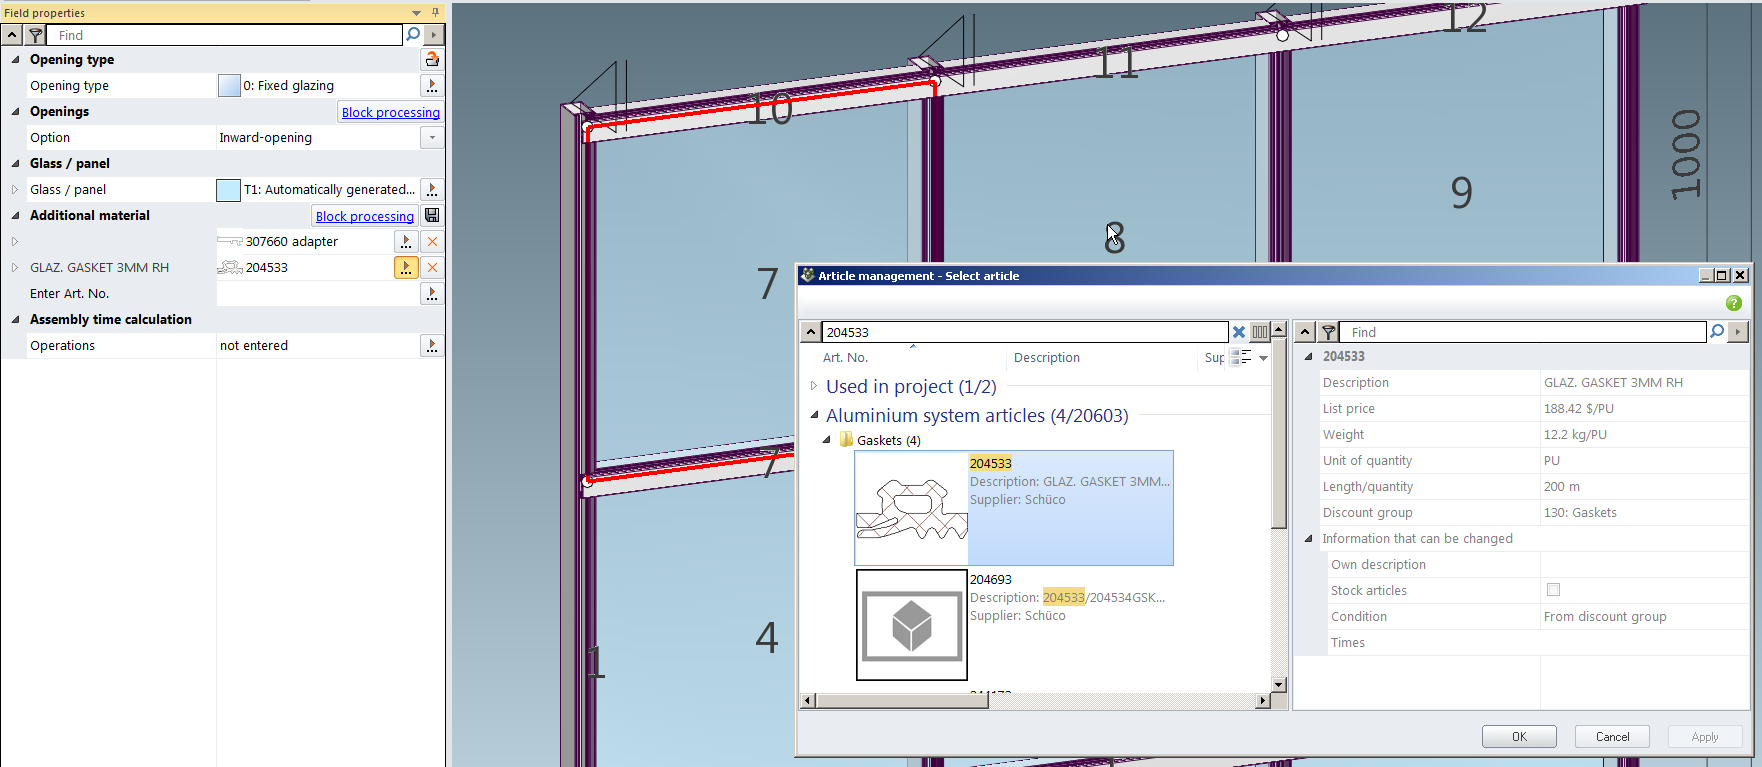Collapse the Gaskets folder node

pyautogui.click(x=827, y=440)
